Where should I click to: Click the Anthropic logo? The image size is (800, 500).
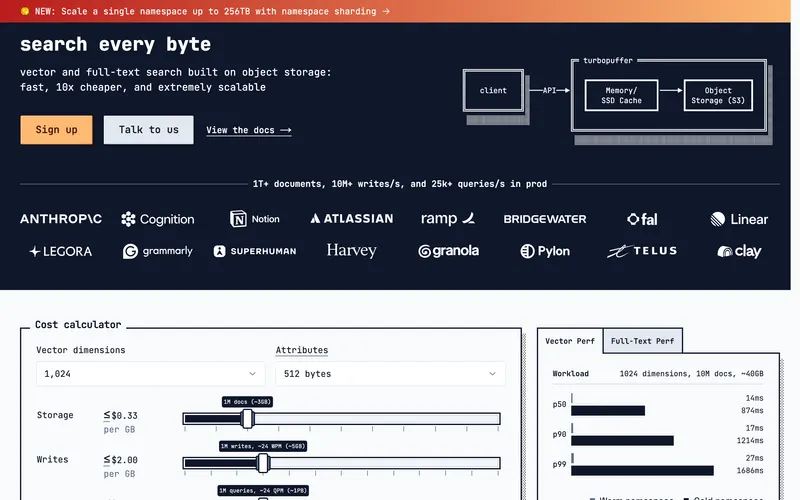click(x=61, y=219)
